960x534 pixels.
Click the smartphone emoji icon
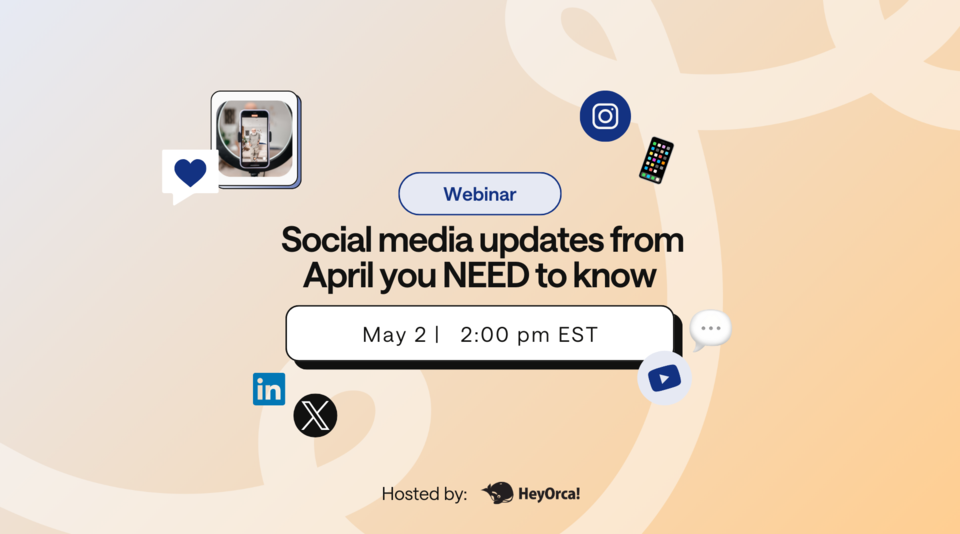tap(656, 160)
